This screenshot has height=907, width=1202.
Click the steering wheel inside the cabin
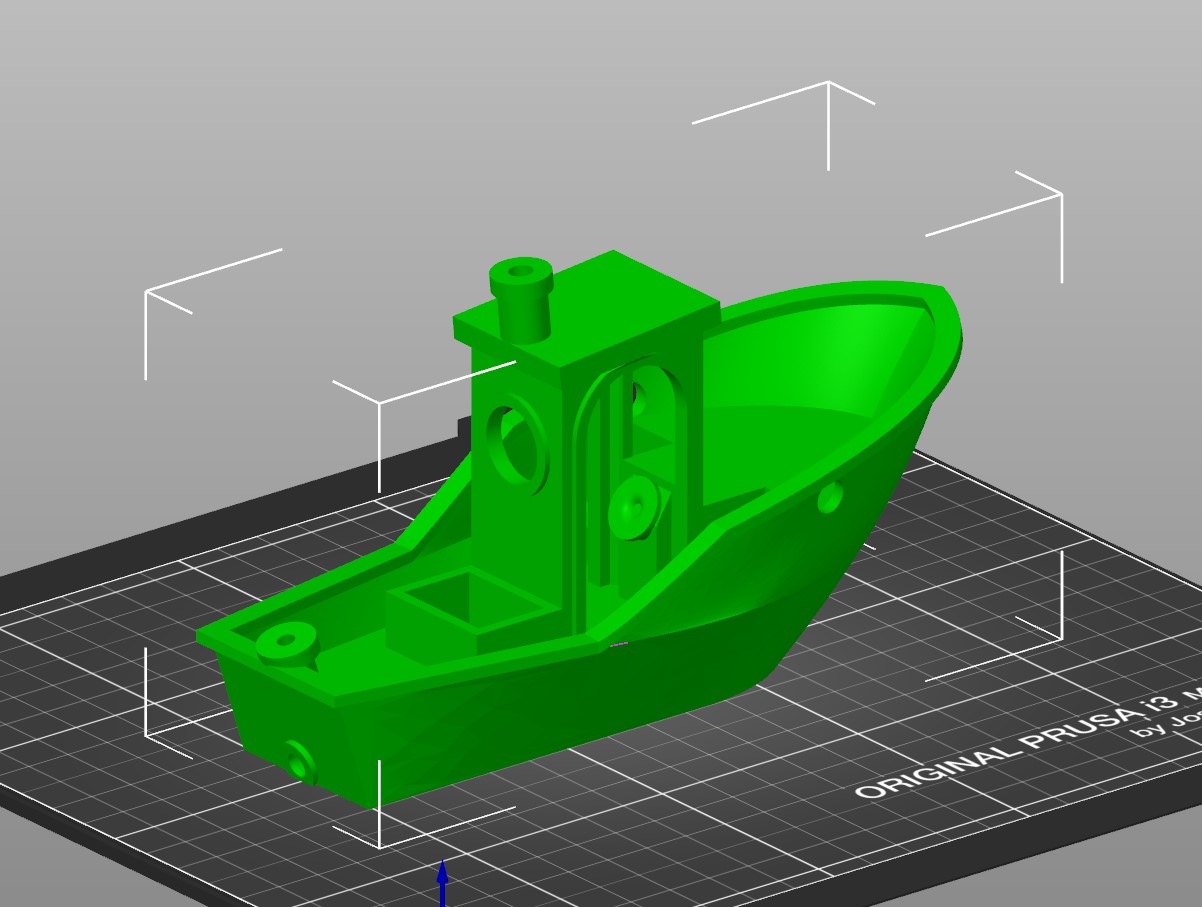coord(633,507)
